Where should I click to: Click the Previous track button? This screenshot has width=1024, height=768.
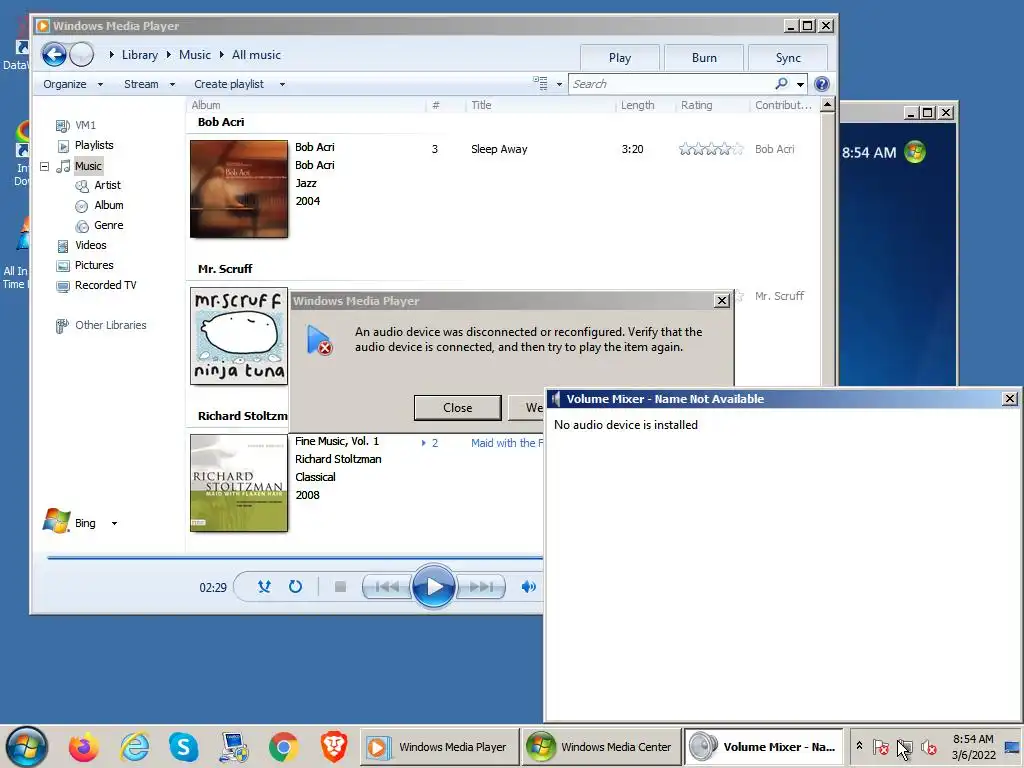(x=386, y=586)
